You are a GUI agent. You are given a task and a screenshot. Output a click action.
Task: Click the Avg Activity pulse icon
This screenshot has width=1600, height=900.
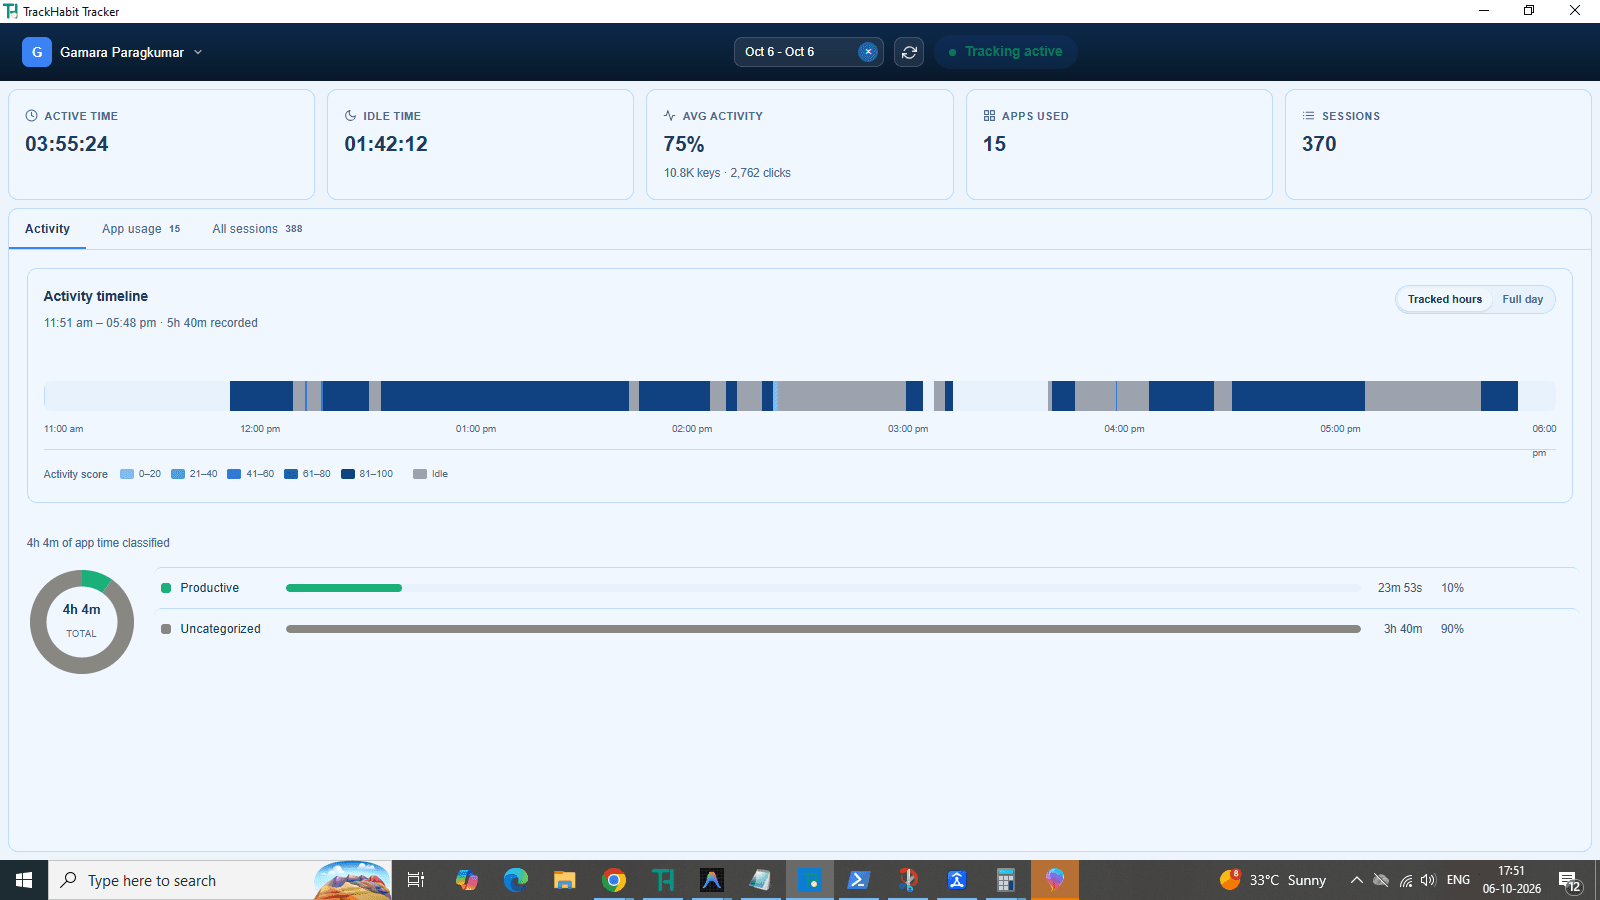coord(670,116)
